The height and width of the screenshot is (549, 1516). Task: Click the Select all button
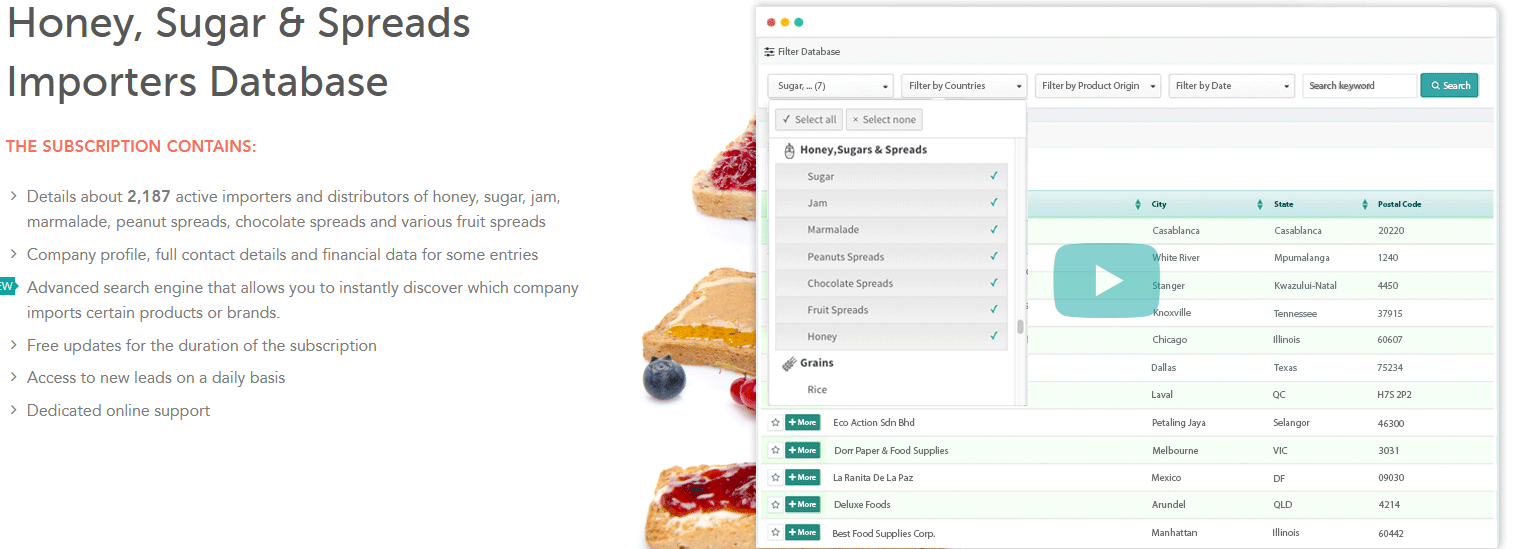tap(809, 120)
